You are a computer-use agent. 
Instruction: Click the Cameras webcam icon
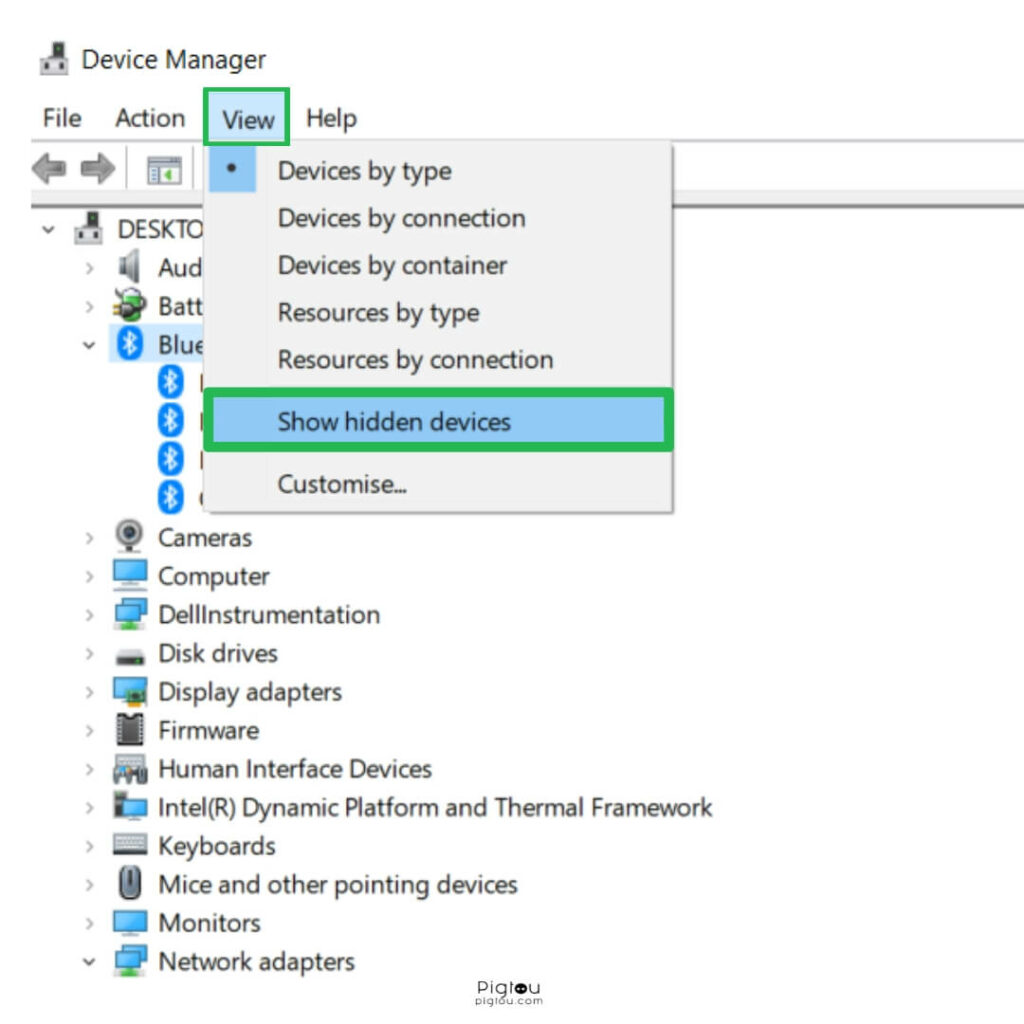(x=129, y=536)
